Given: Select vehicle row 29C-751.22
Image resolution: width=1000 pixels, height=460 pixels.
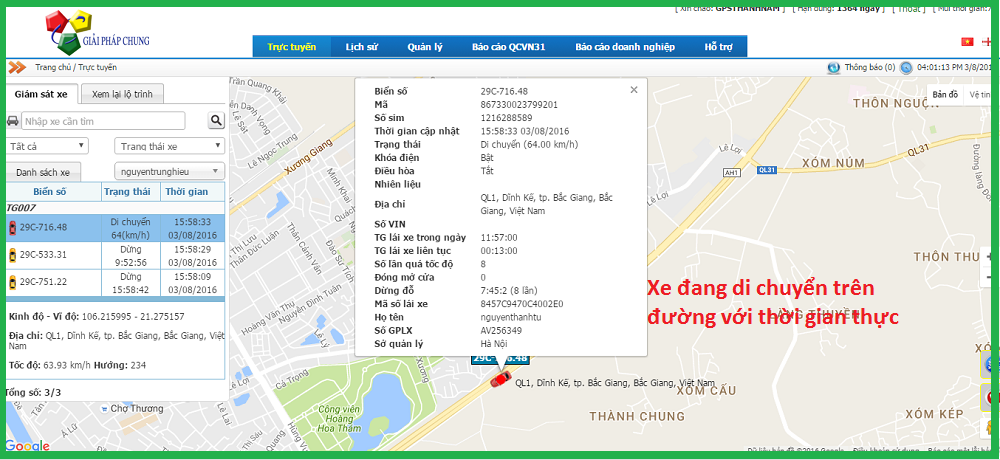Looking at the screenshot, I should [x=115, y=283].
